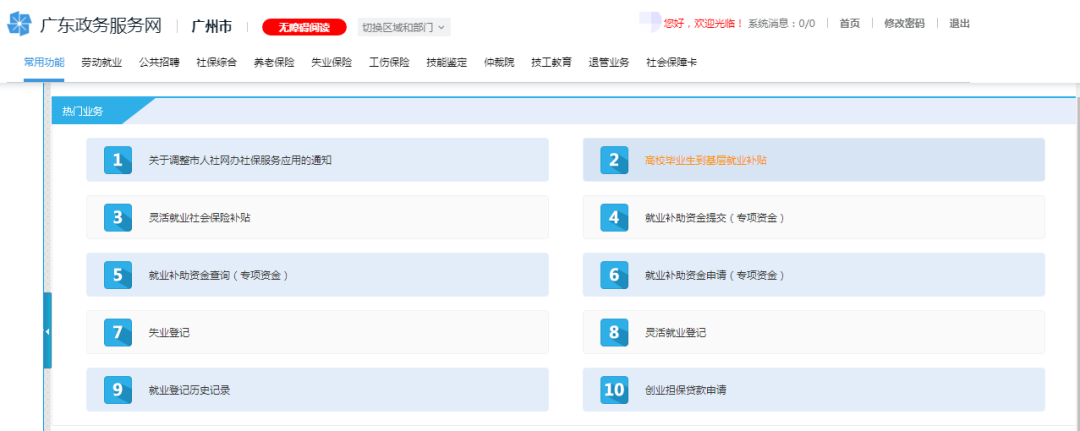Collapse the left sidebar arrow handle
This screenshot has height=431, width=1080.
(47, 331)
